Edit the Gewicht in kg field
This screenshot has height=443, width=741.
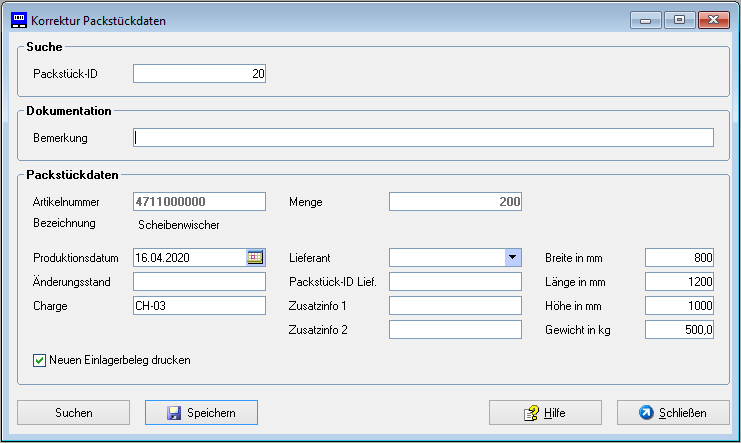679,329
